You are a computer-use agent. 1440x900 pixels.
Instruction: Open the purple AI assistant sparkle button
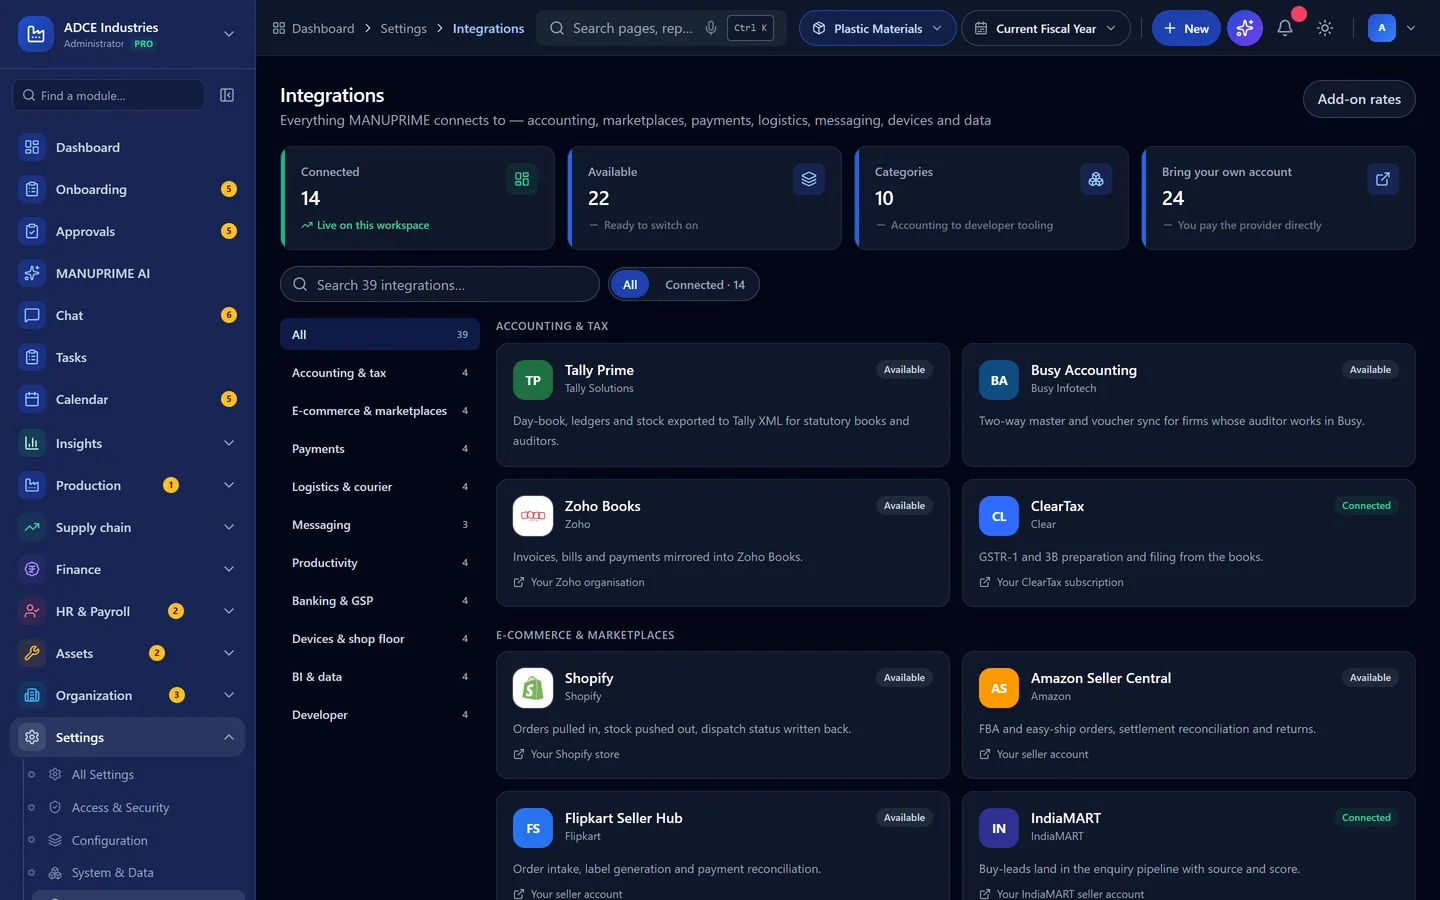point(1245,28)
